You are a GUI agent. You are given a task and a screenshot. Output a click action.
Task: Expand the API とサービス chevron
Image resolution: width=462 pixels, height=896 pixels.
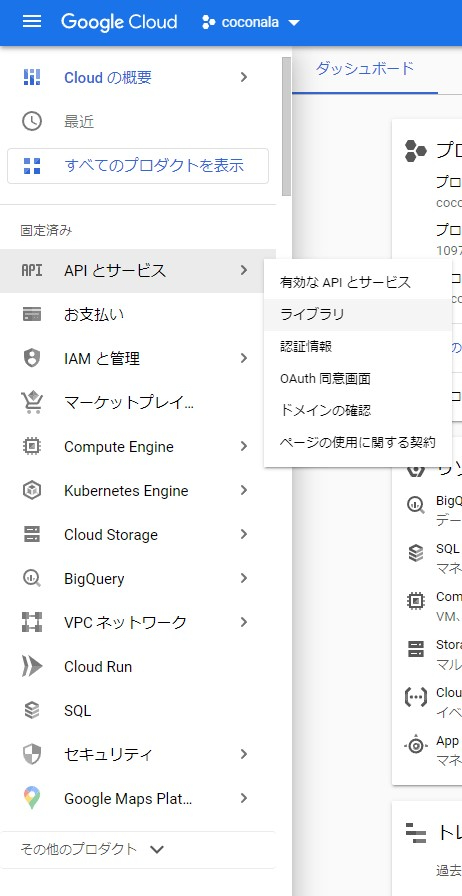point(244,270)
